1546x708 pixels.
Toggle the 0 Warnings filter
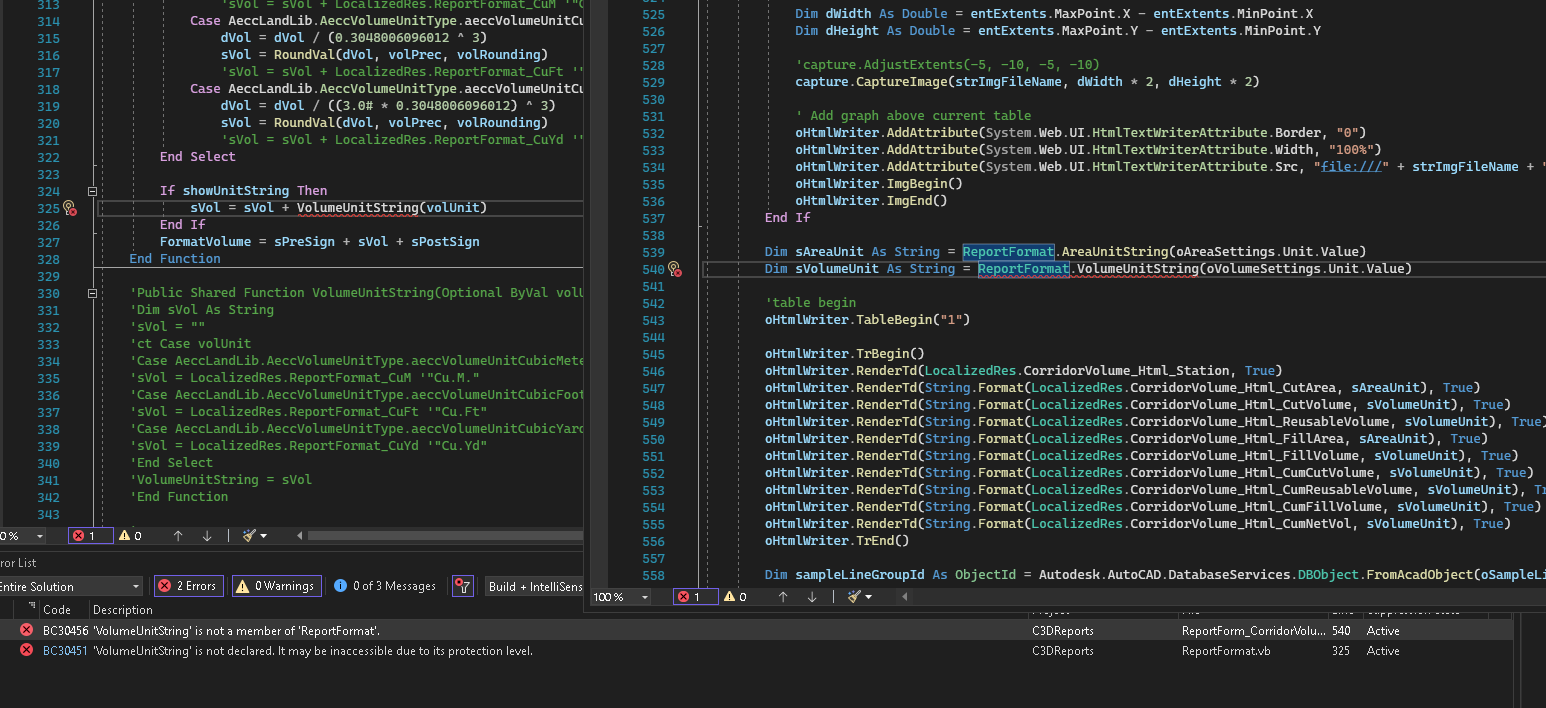[276, 586]
